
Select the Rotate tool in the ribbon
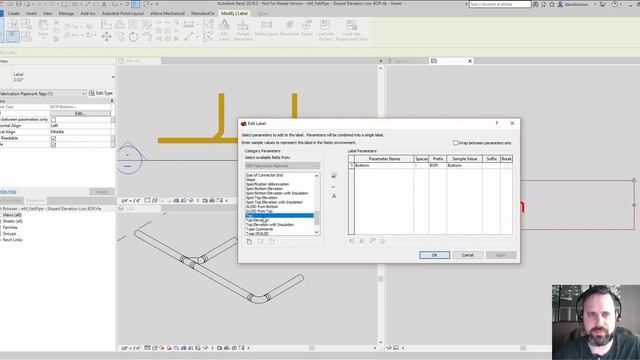(133, 37)
